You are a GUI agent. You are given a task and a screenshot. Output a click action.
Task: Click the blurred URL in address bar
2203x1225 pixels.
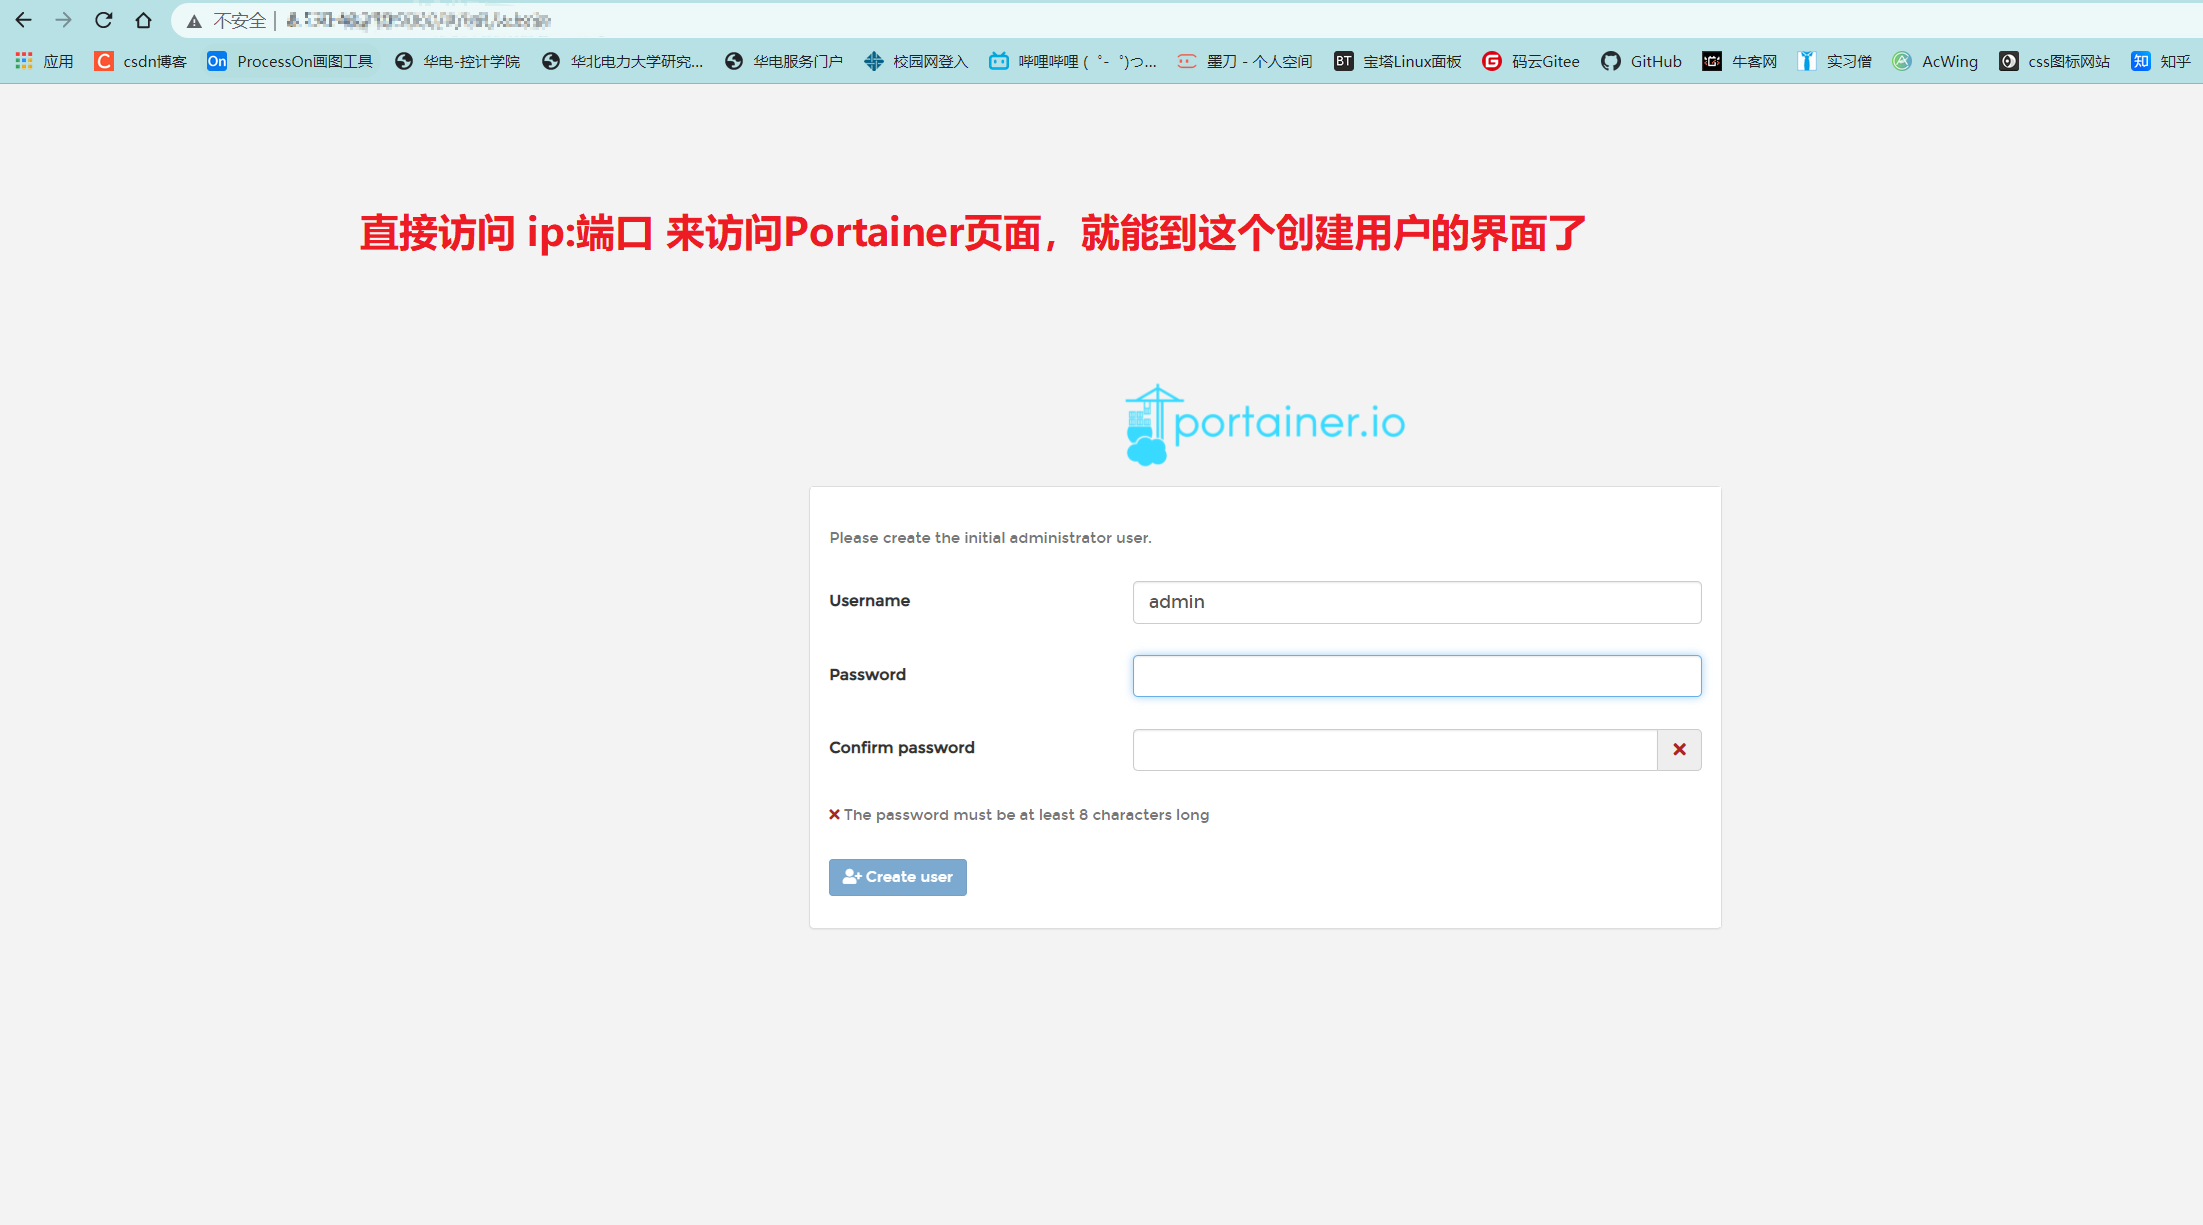point(418,20)
